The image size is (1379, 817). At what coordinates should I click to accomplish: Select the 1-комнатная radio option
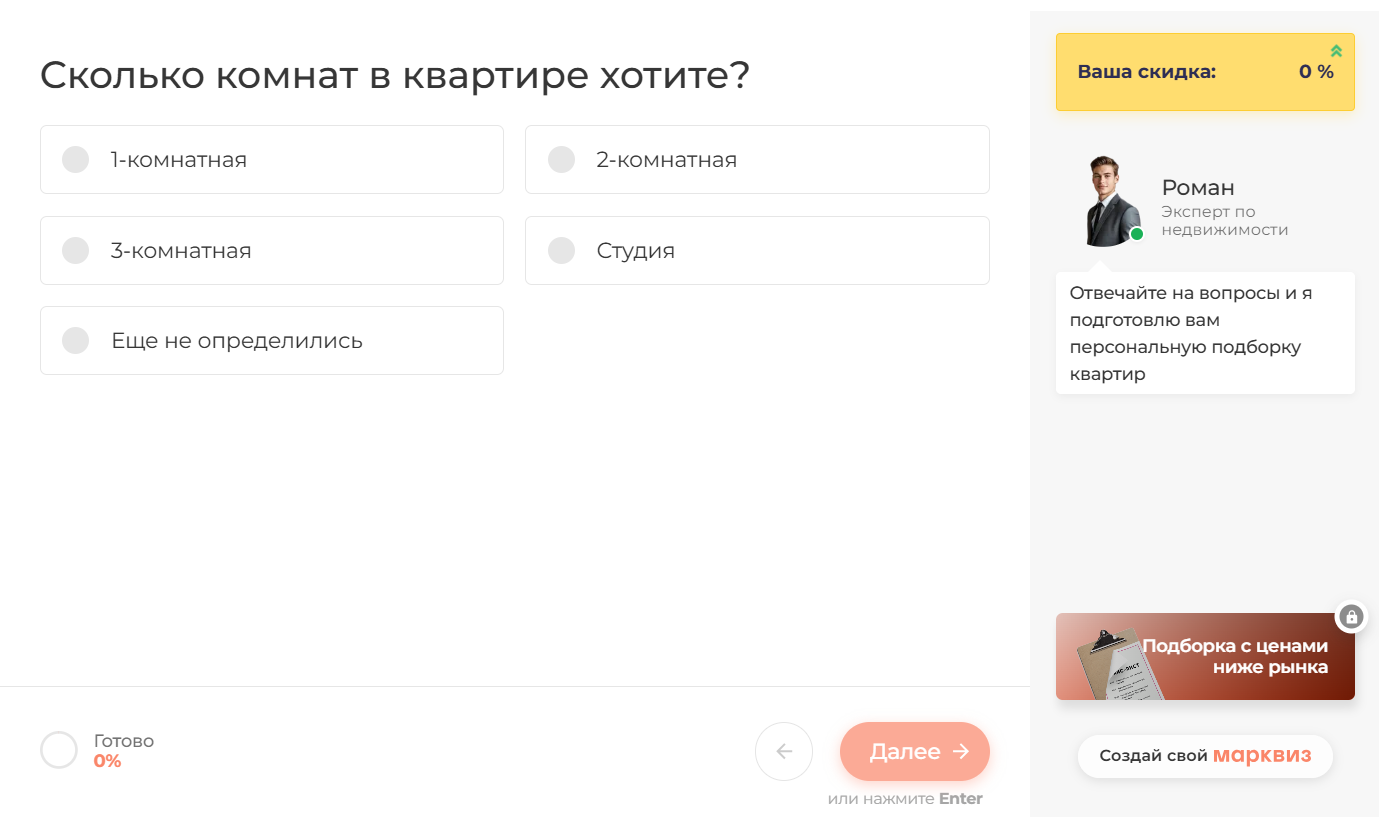272,159
